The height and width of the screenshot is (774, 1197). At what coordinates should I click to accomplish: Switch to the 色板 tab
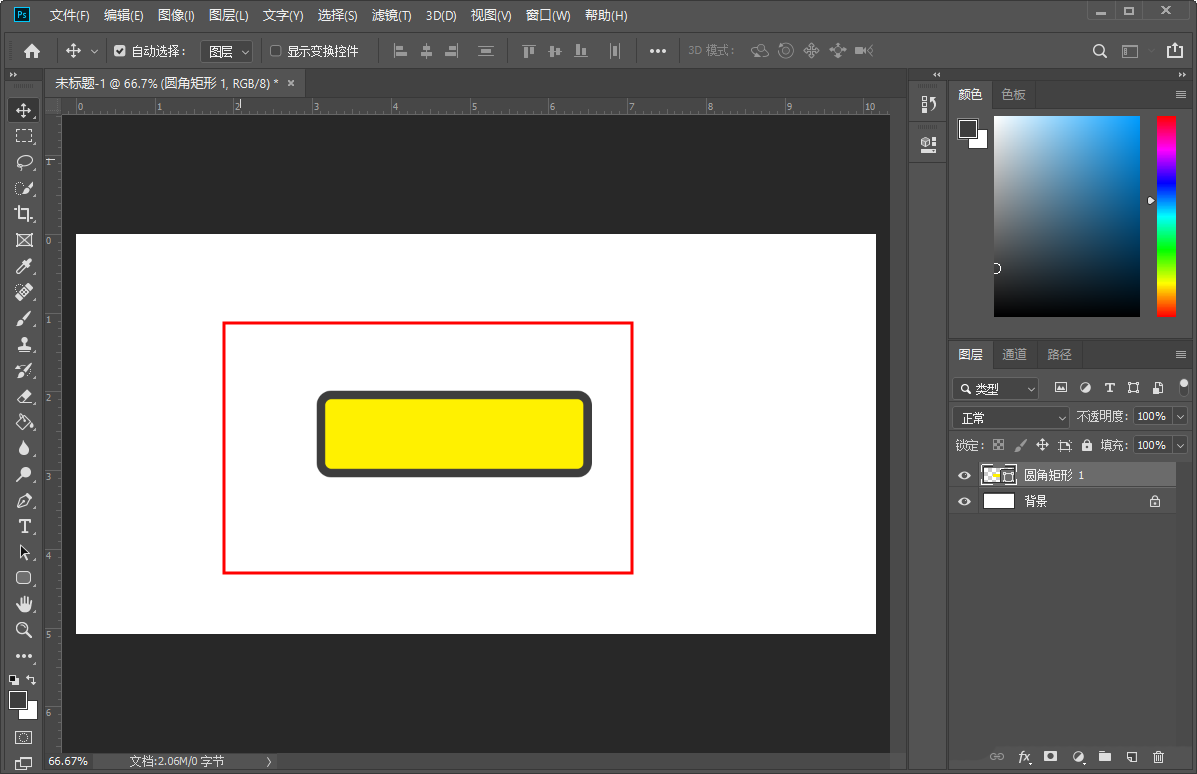point(1013,95)
